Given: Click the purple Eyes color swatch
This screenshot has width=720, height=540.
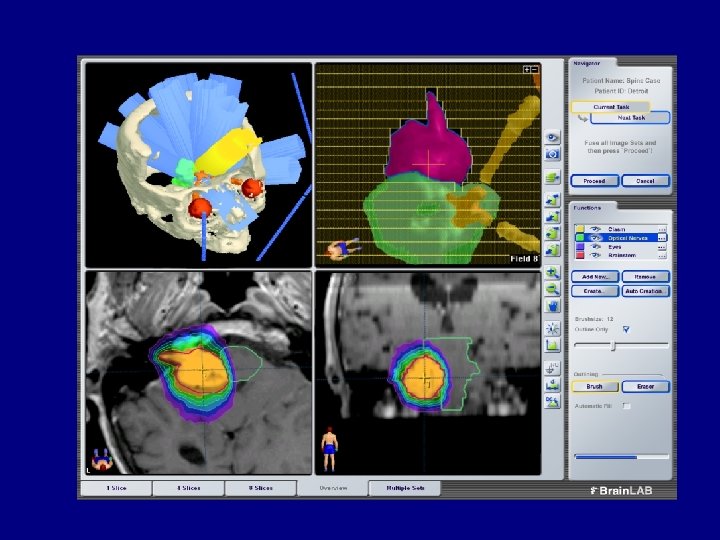Looking at the screenshot, I should coord(580,247).
